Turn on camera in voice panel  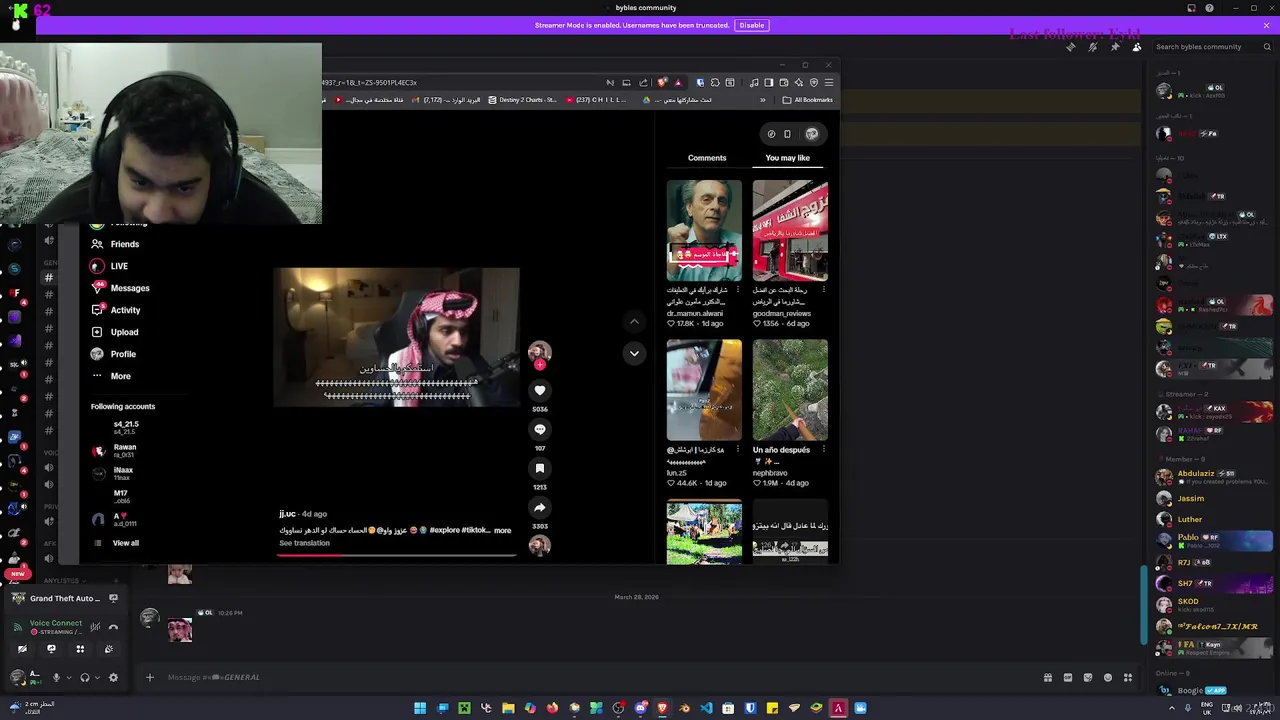22,649
